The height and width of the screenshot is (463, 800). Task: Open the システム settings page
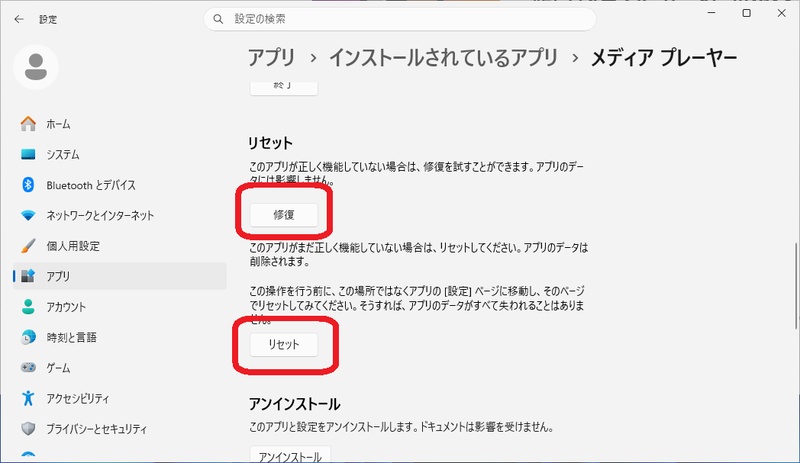pyautogui.click(x=119, y=154)
